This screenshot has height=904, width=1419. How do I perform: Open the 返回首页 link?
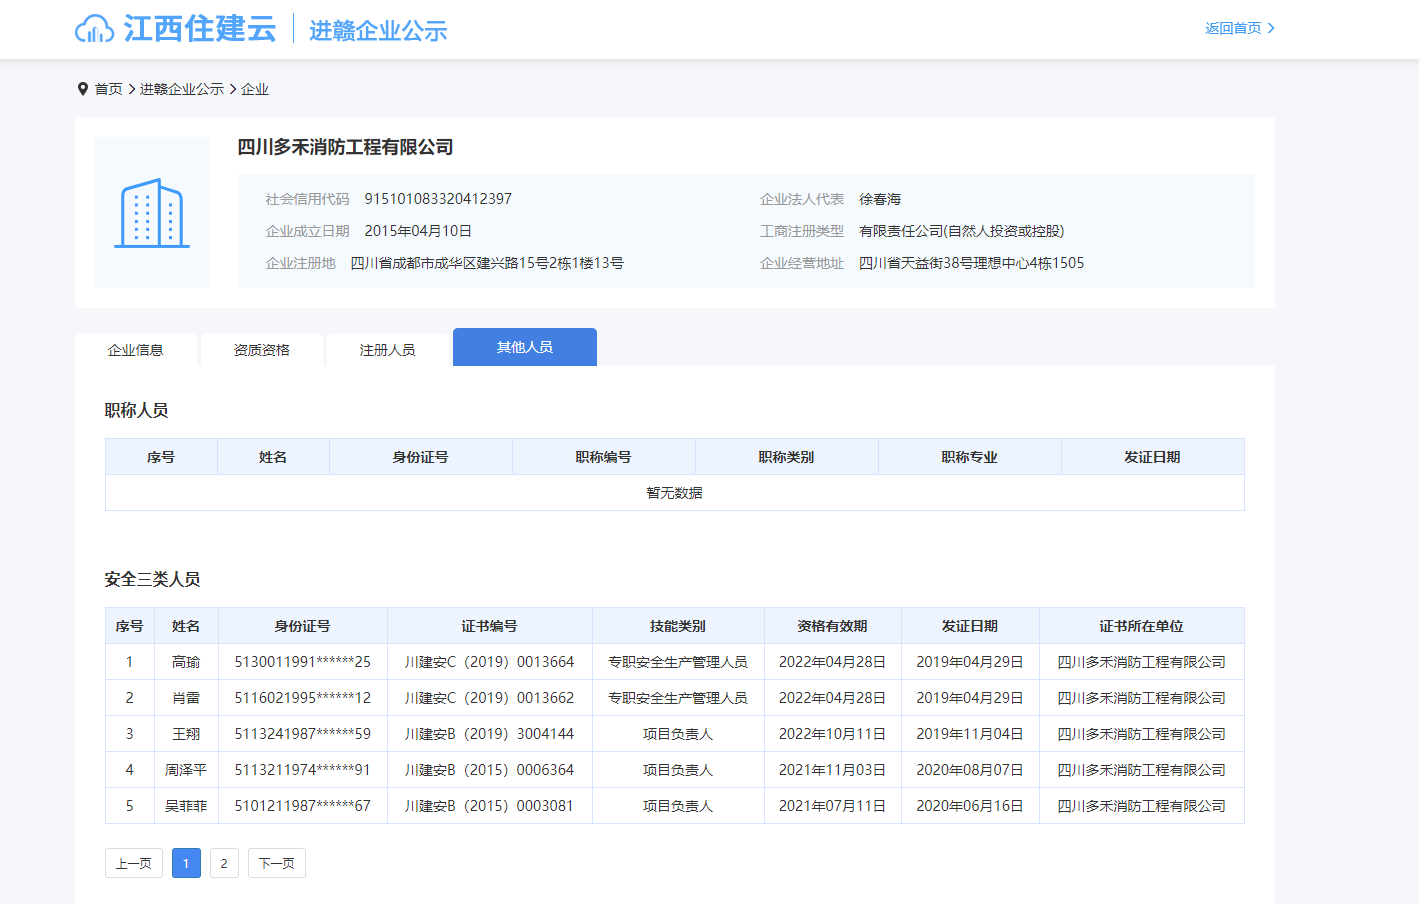pyautogui.click(x=1233, y=28)
